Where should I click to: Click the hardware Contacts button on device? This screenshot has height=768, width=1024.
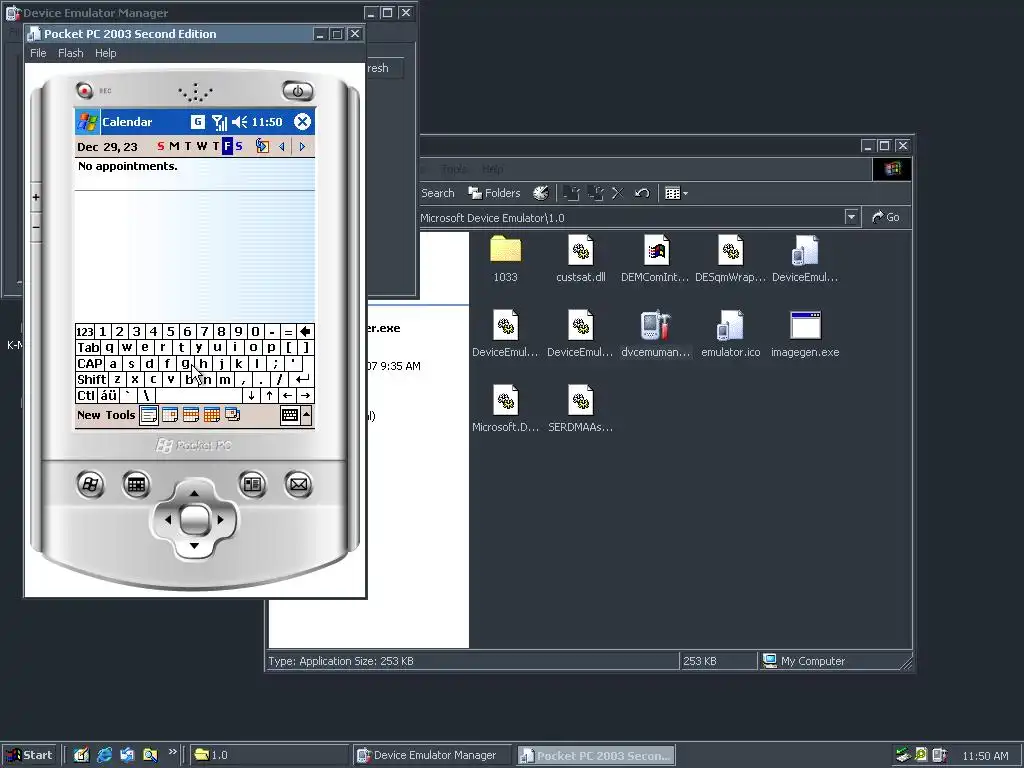(252, 485)
